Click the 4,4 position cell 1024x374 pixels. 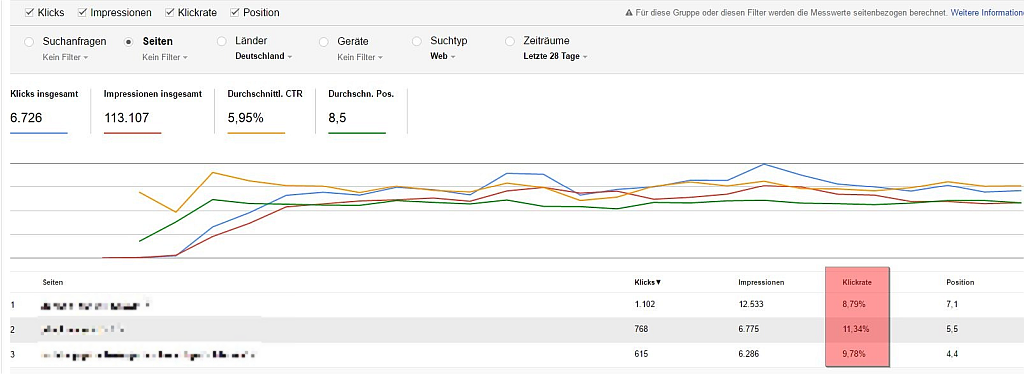951,355
